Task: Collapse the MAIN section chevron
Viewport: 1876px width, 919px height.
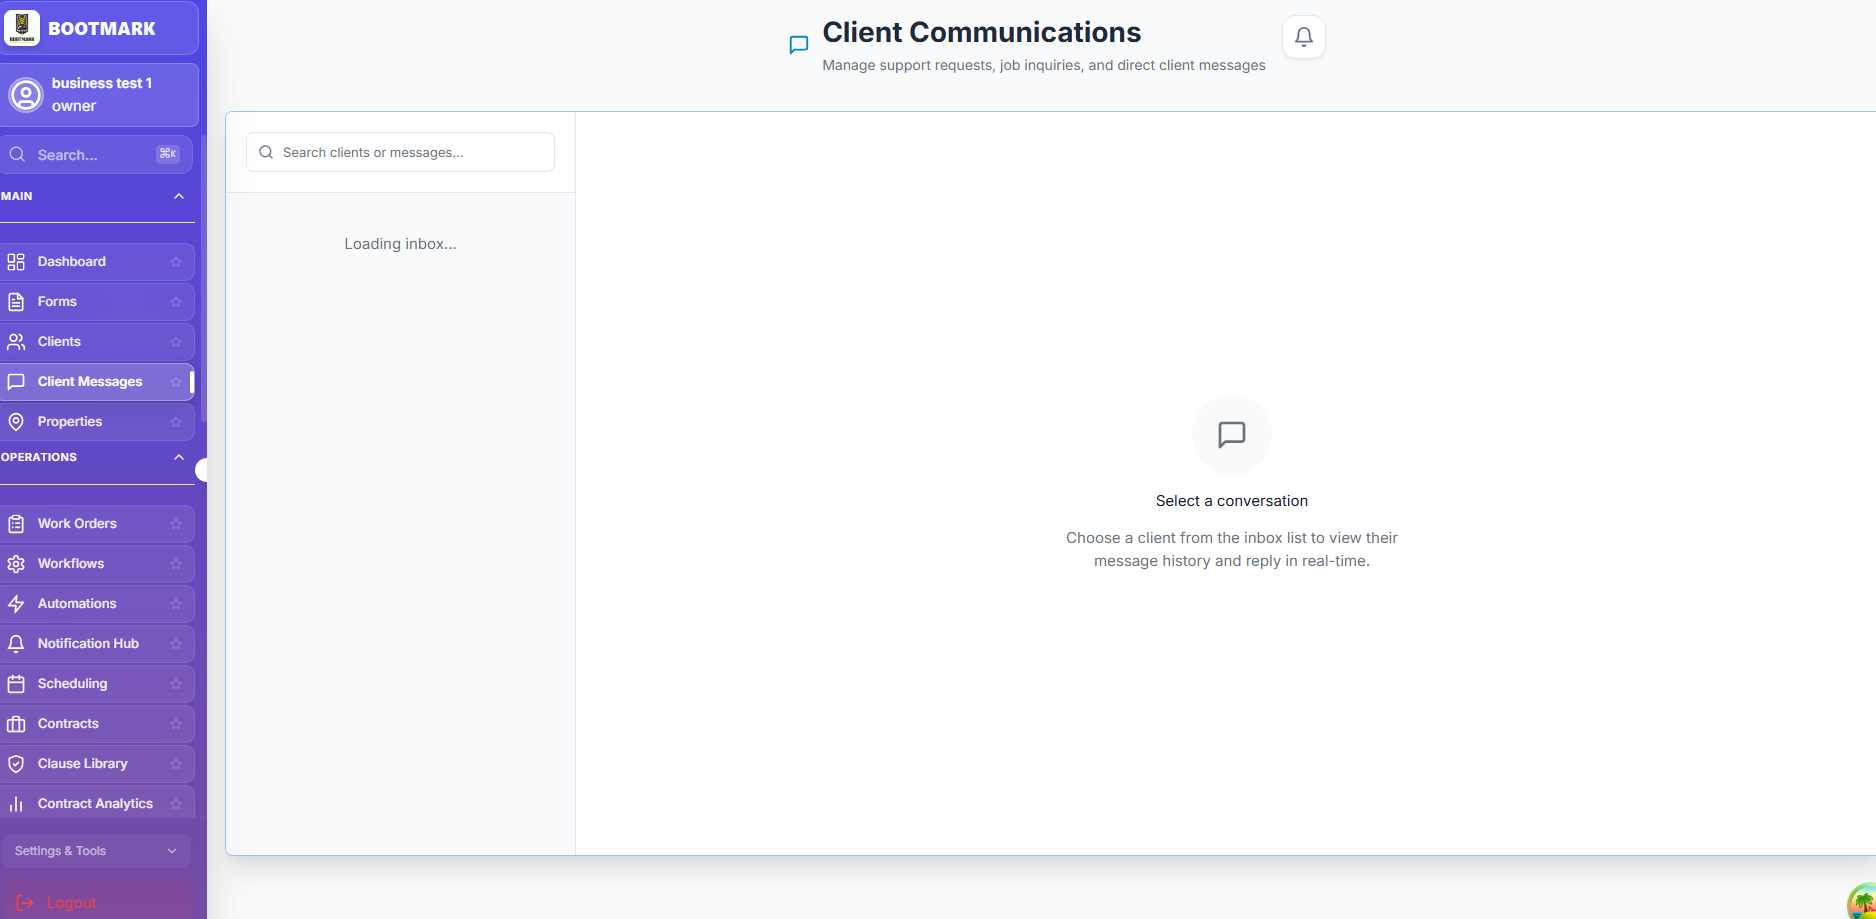Action: click(179, 196)
